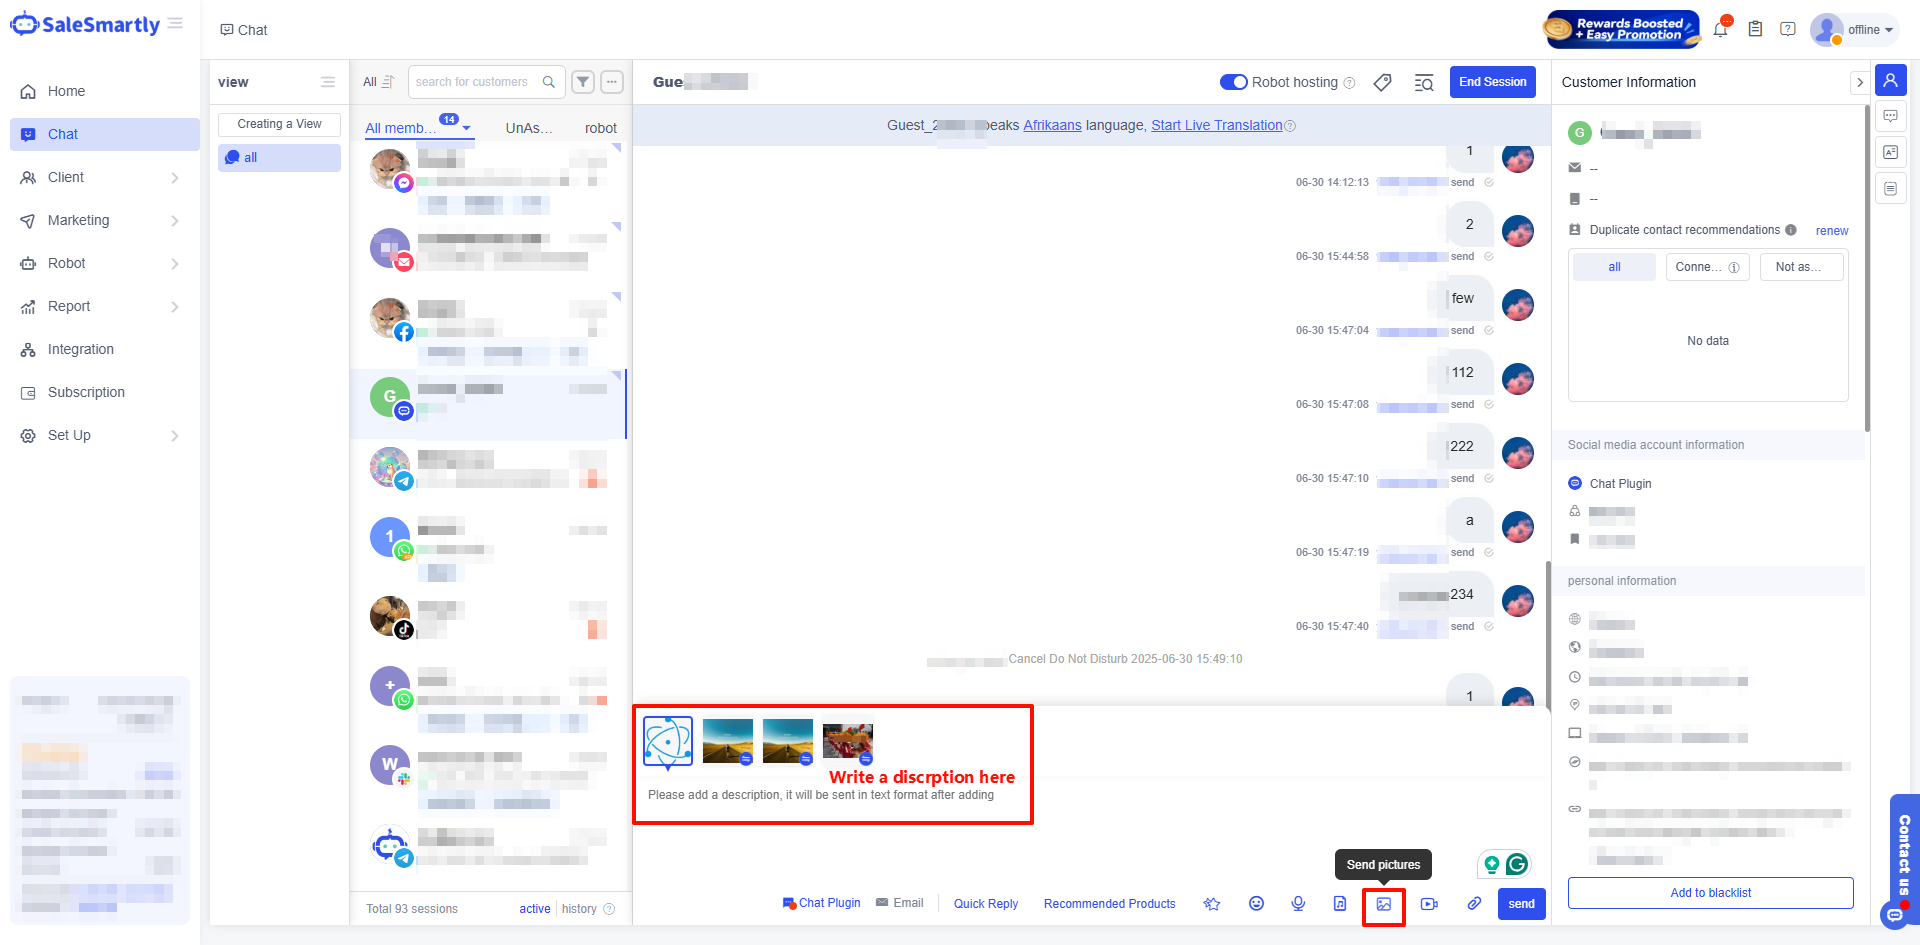The width and height of the screenshot is (1920, 945).
Task: Click the microphone voice message icon
Action: [1298, 904]
